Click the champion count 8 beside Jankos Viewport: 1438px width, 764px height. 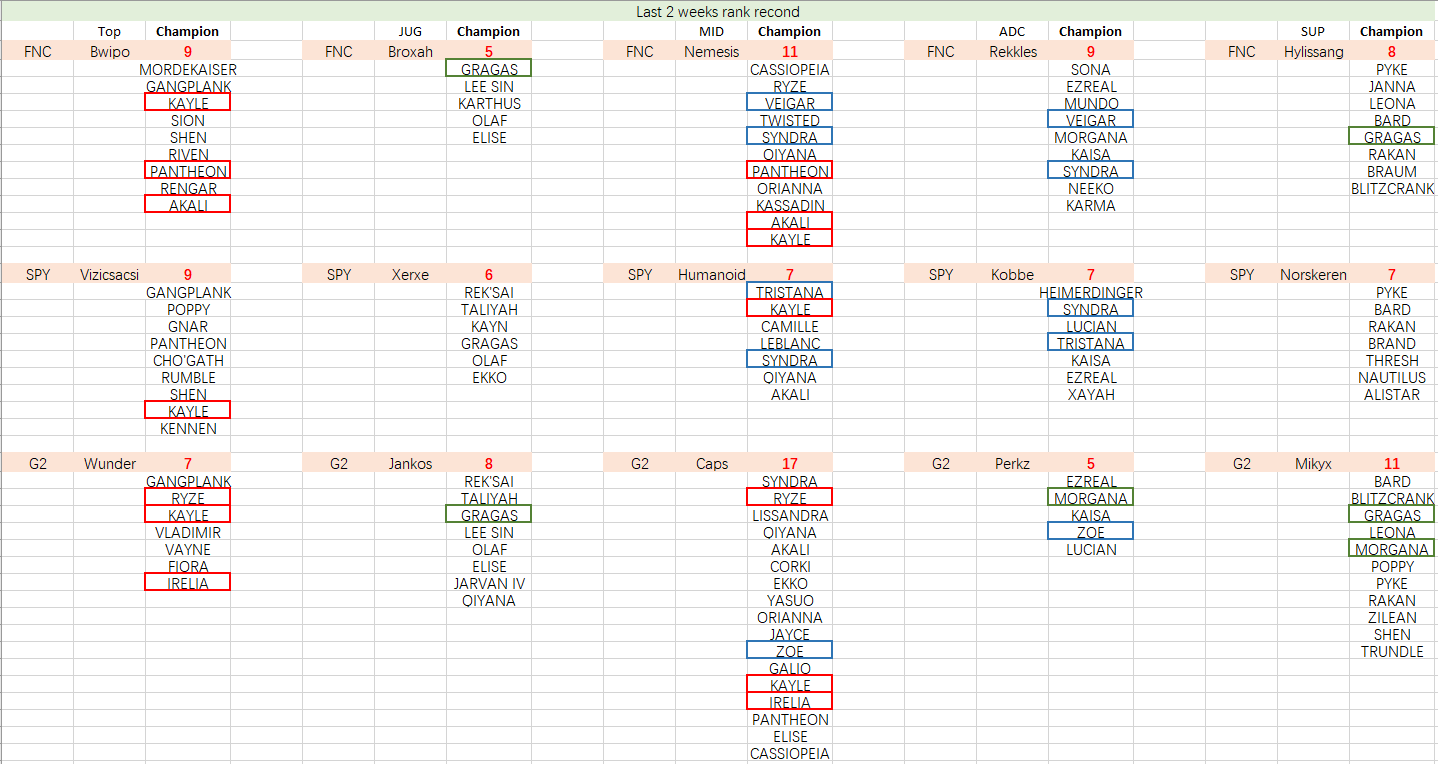[x=488, y=464]
